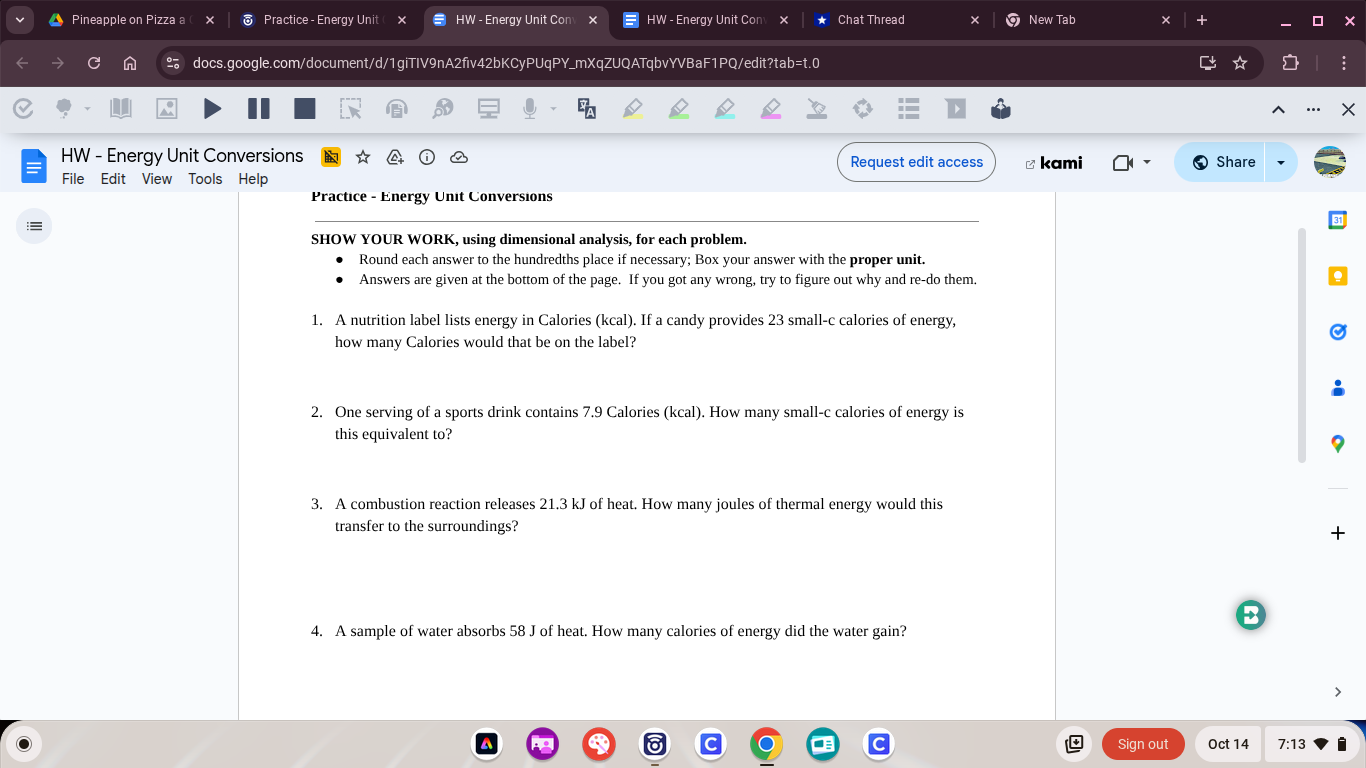Click the Request edit access button
1366x768 pixels.
coord(915,161)
